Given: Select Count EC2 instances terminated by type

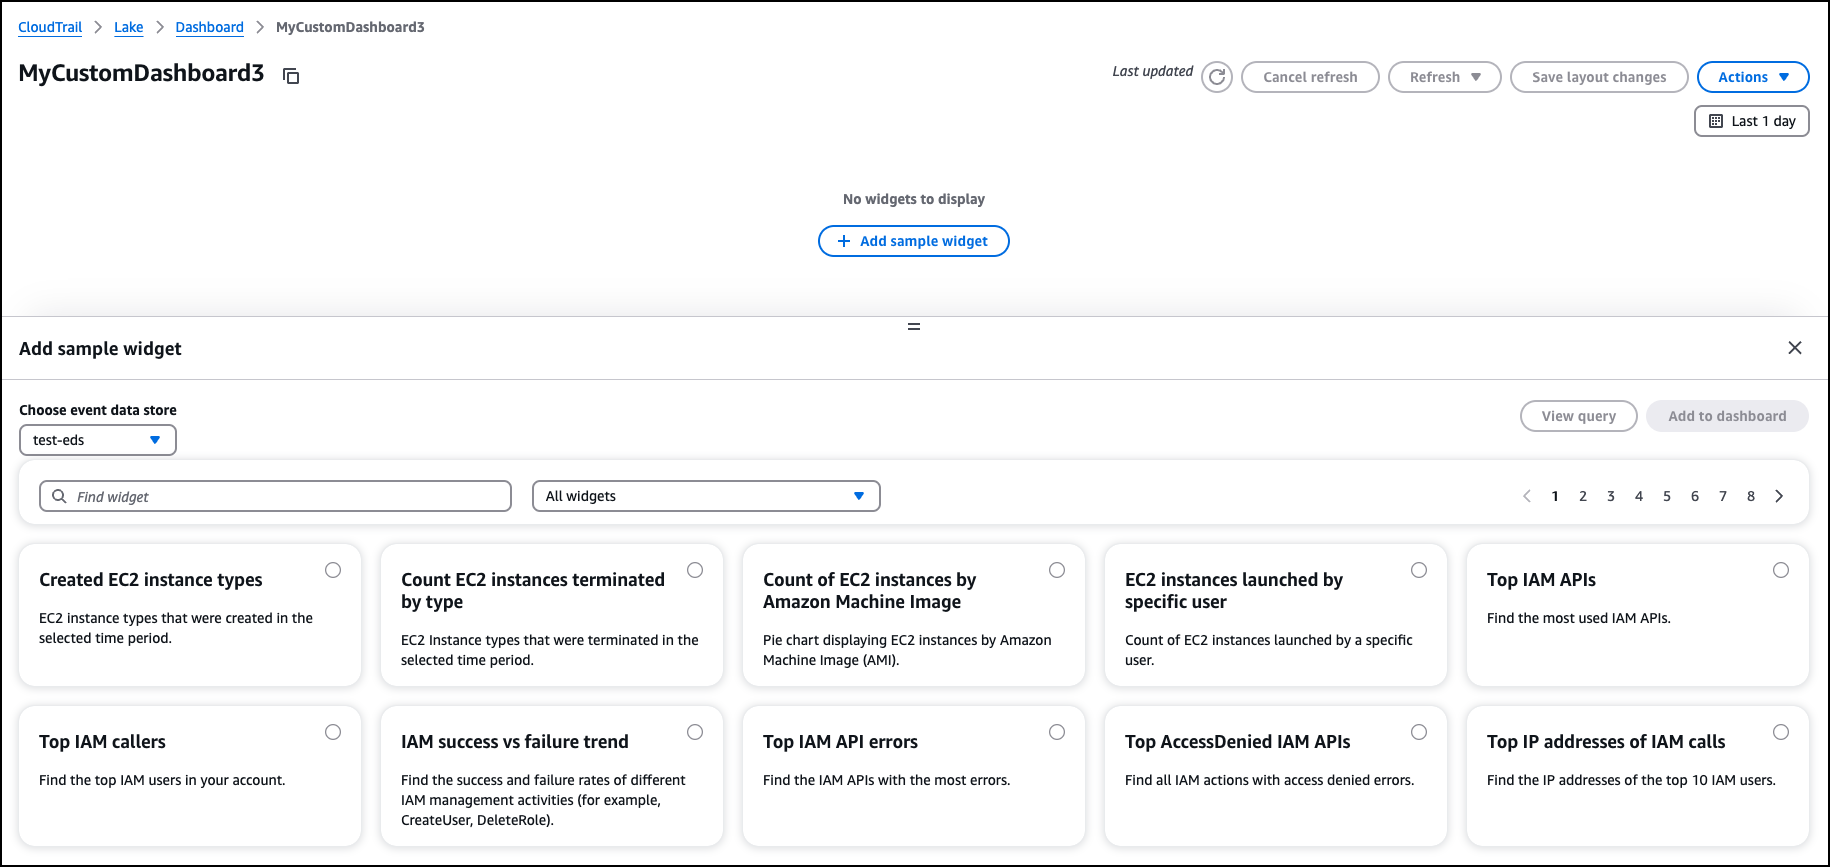Looking at the screenshot, I should [x=695, y=570].
